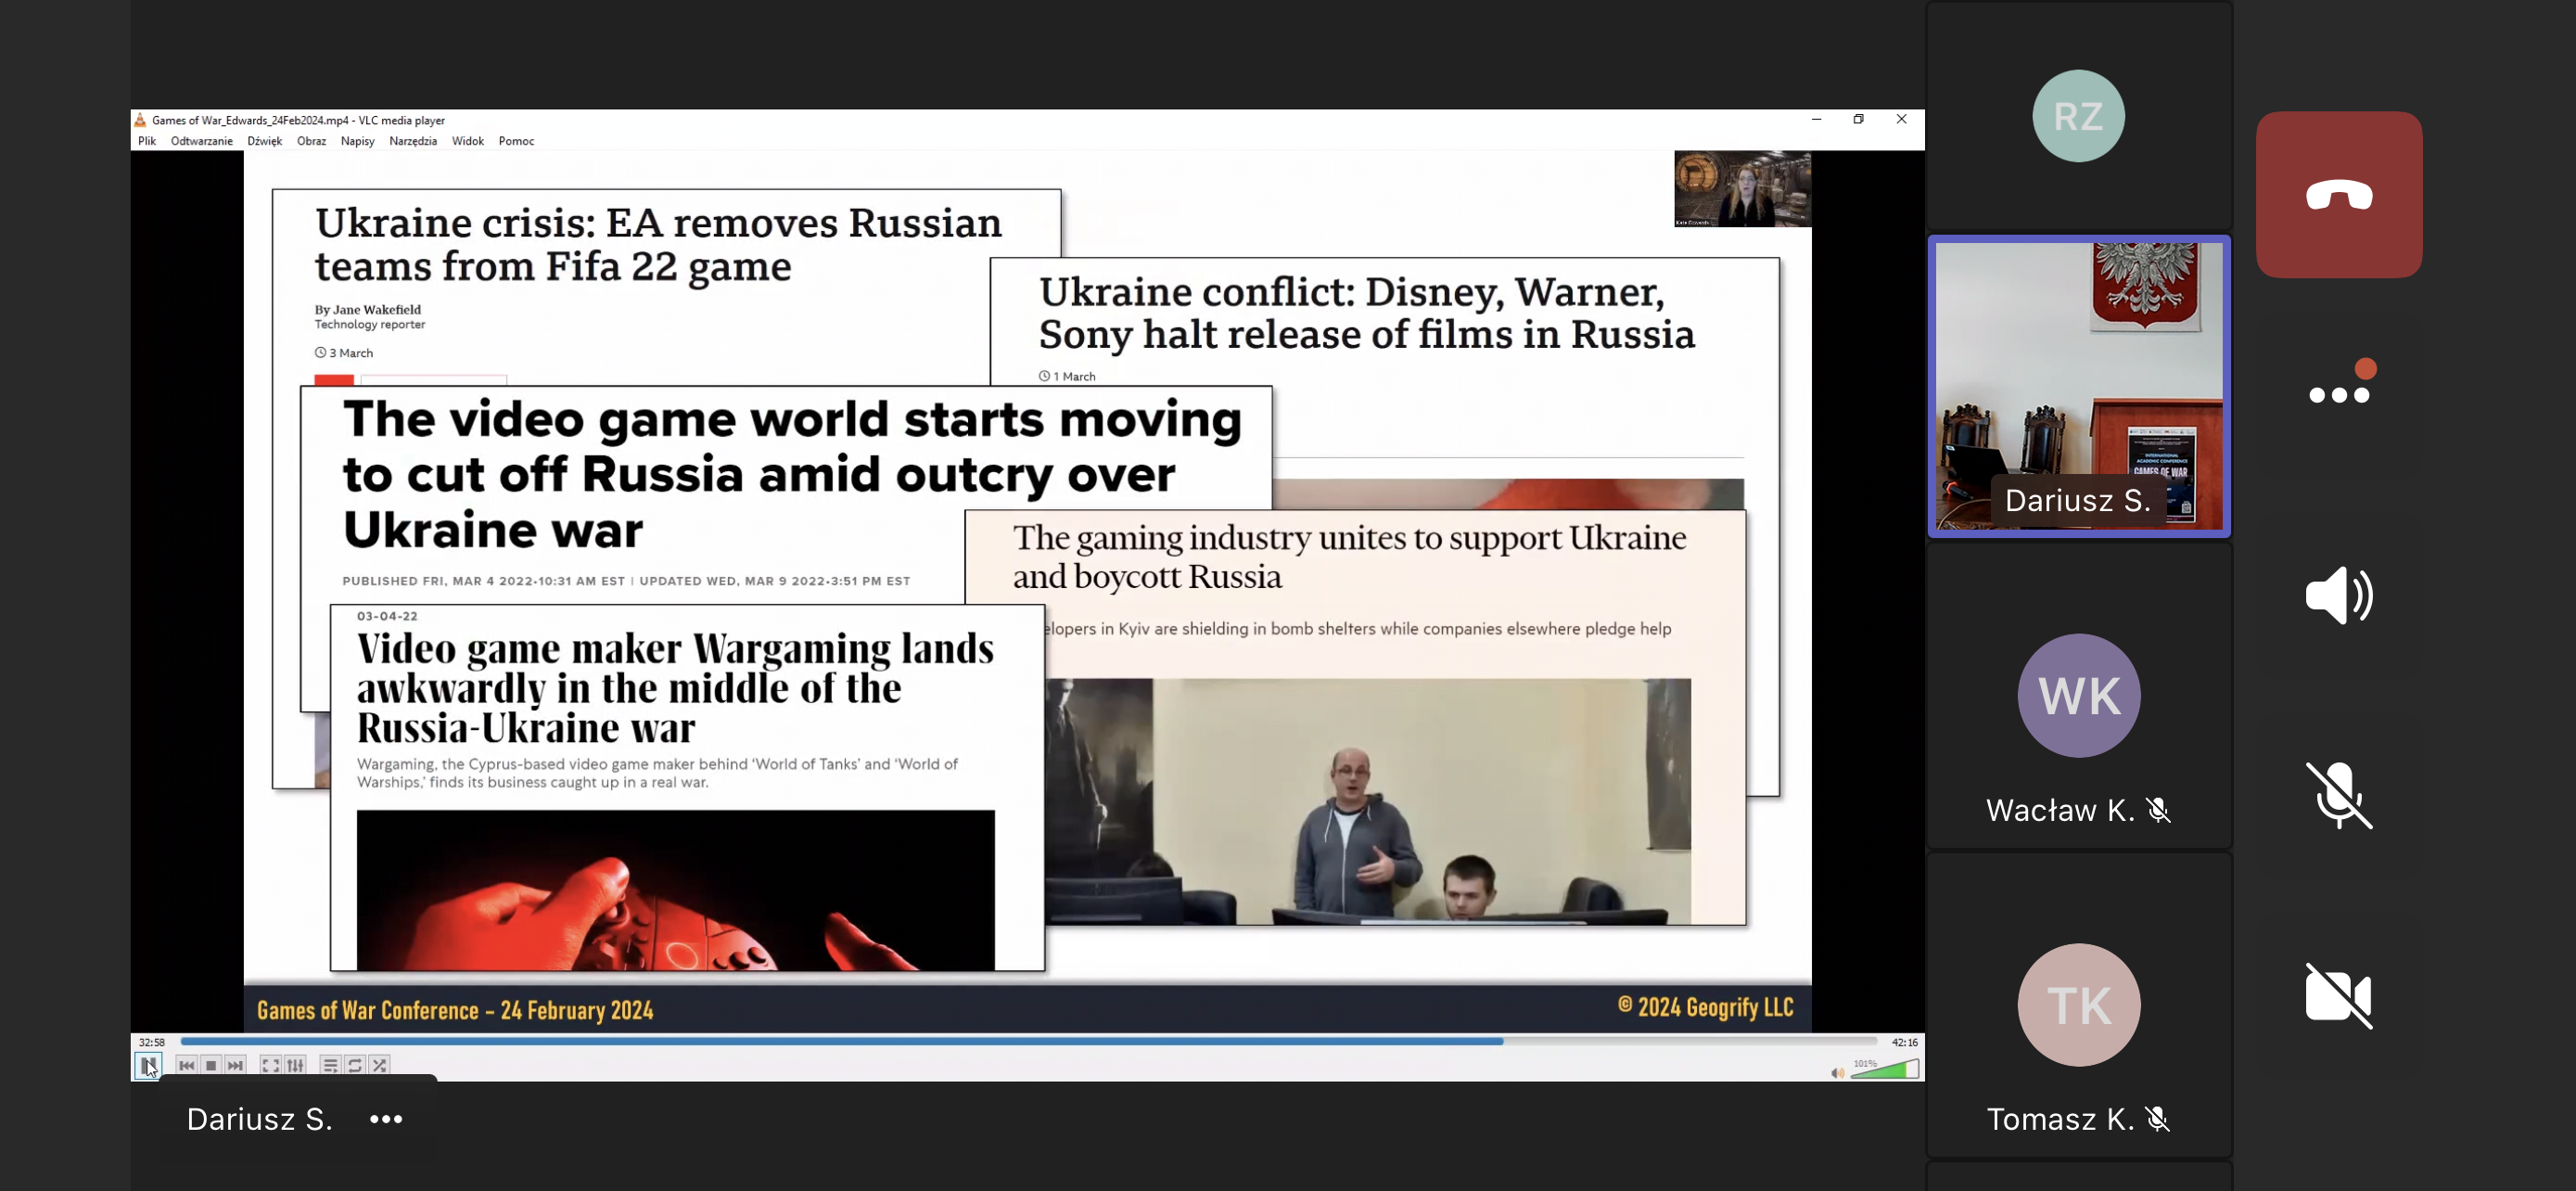Screen dimensions: 2576x1191
Task: Select the TK participant avatar
Action: [x=2079, y=1005]
